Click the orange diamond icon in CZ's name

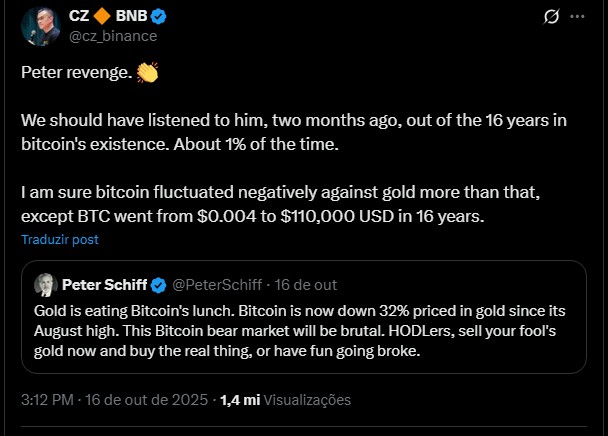[x=103, y=16]
